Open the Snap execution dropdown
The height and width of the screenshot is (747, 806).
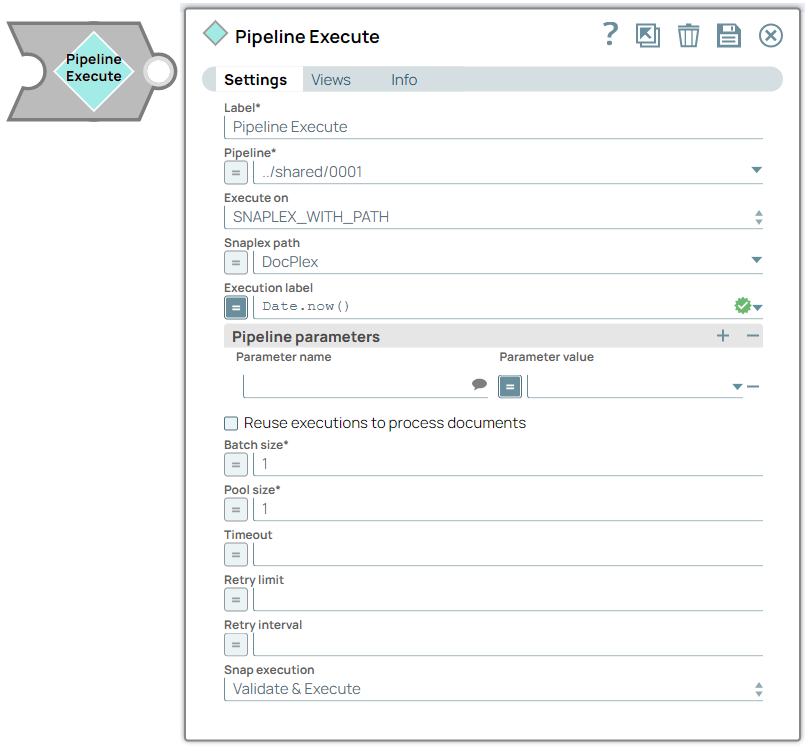point(758,689)
